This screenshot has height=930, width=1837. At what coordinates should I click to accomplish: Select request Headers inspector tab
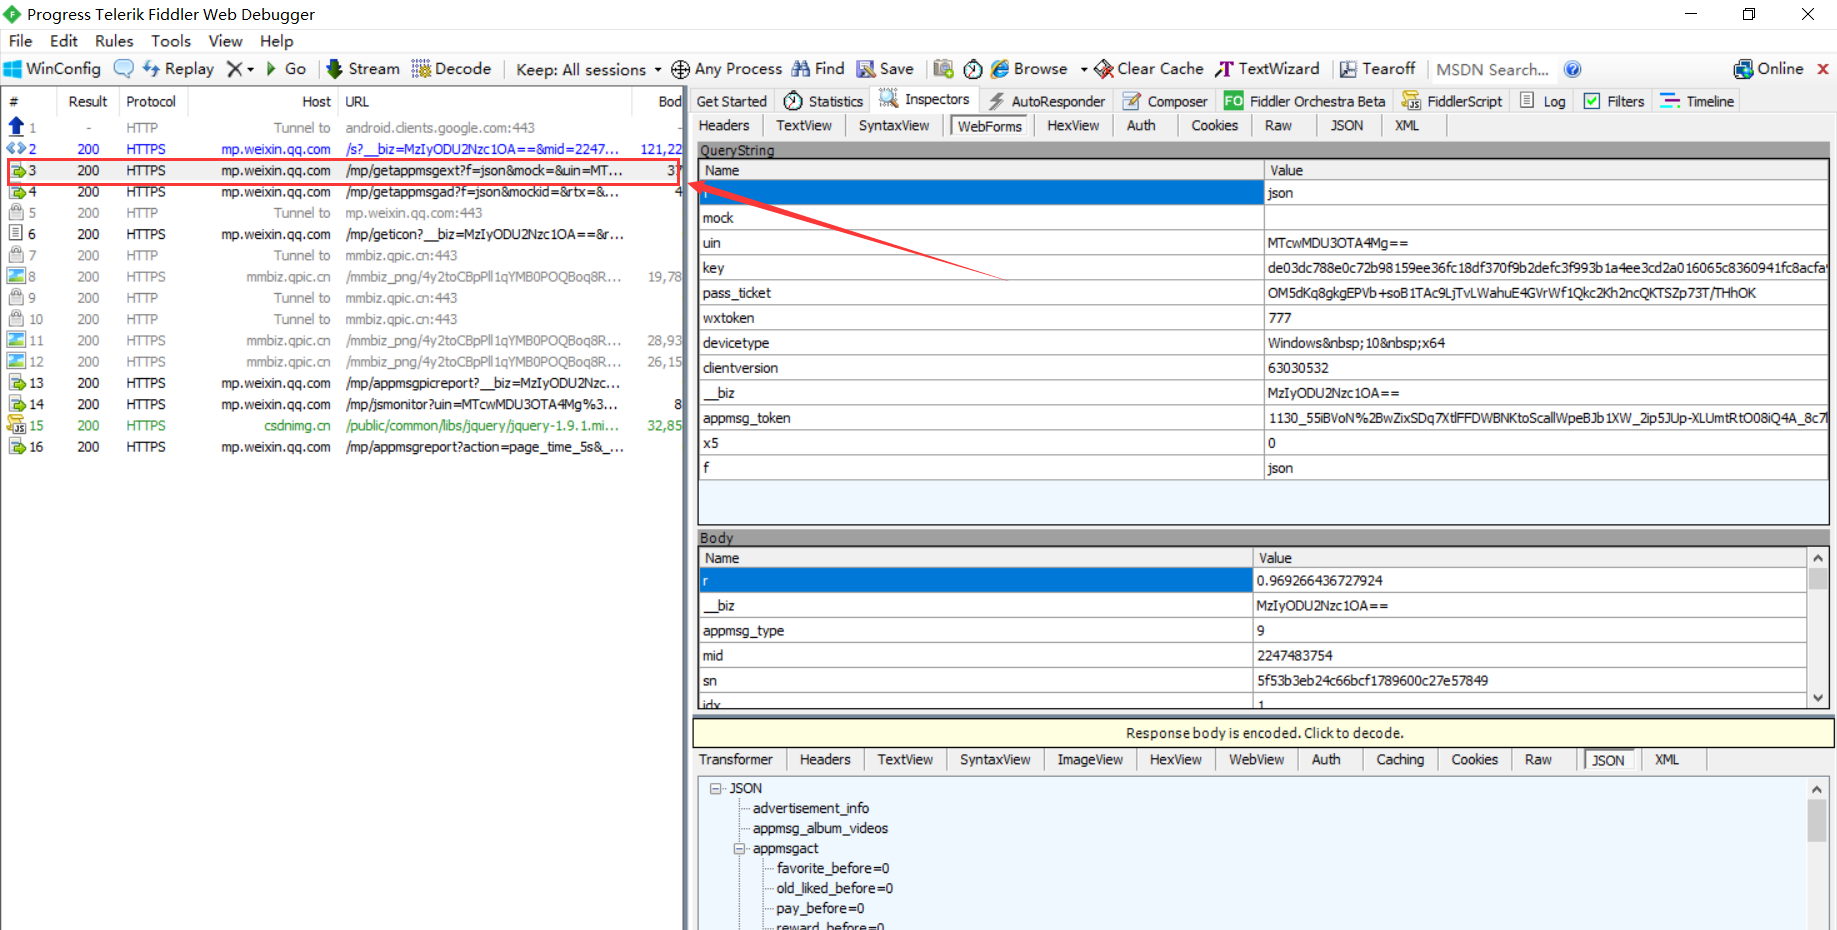pyautogui.click(x=724, y=126)
